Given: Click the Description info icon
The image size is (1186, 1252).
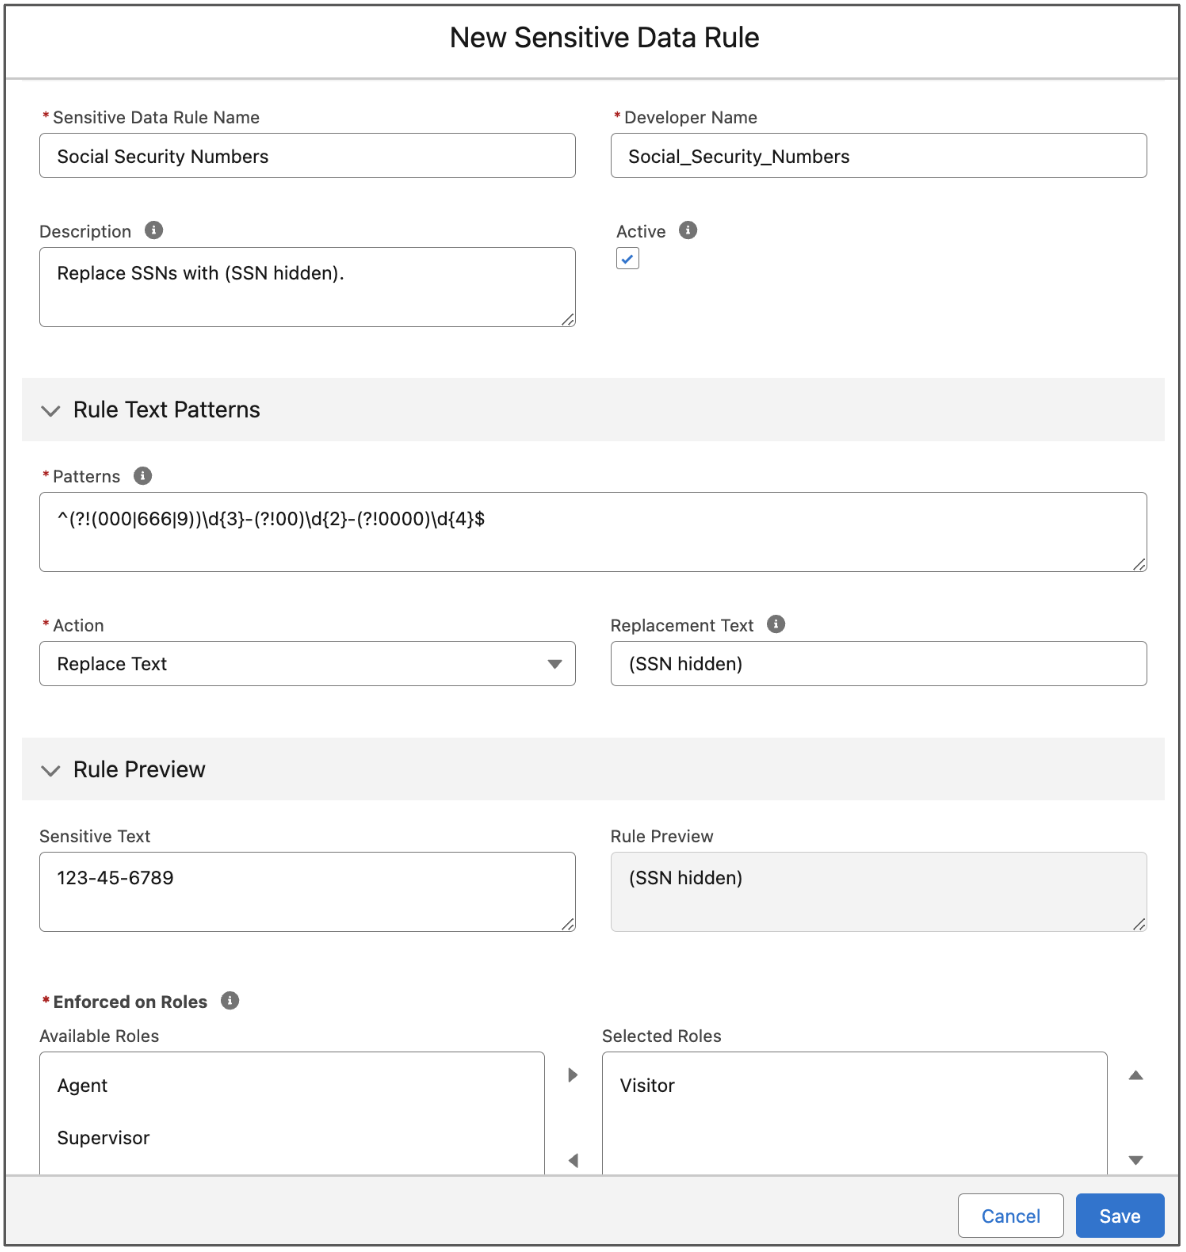Looking at the screenshot, I should point(153,231).
